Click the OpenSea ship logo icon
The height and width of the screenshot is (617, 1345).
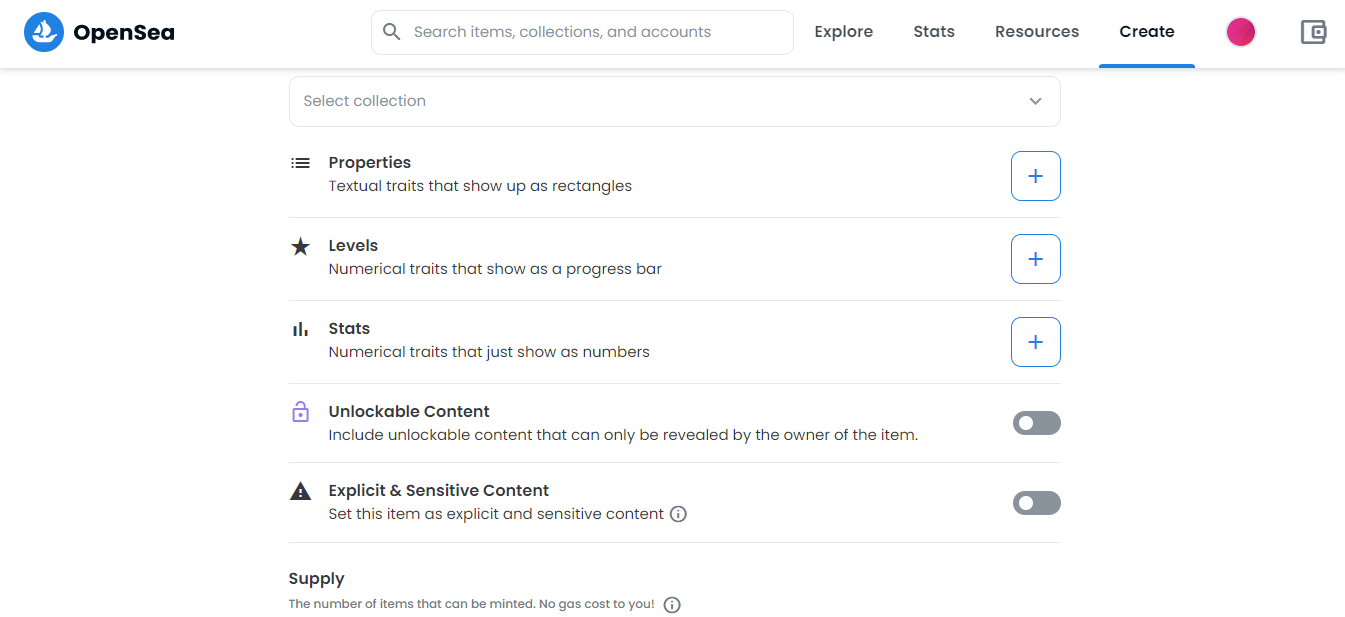pos(44,32)
